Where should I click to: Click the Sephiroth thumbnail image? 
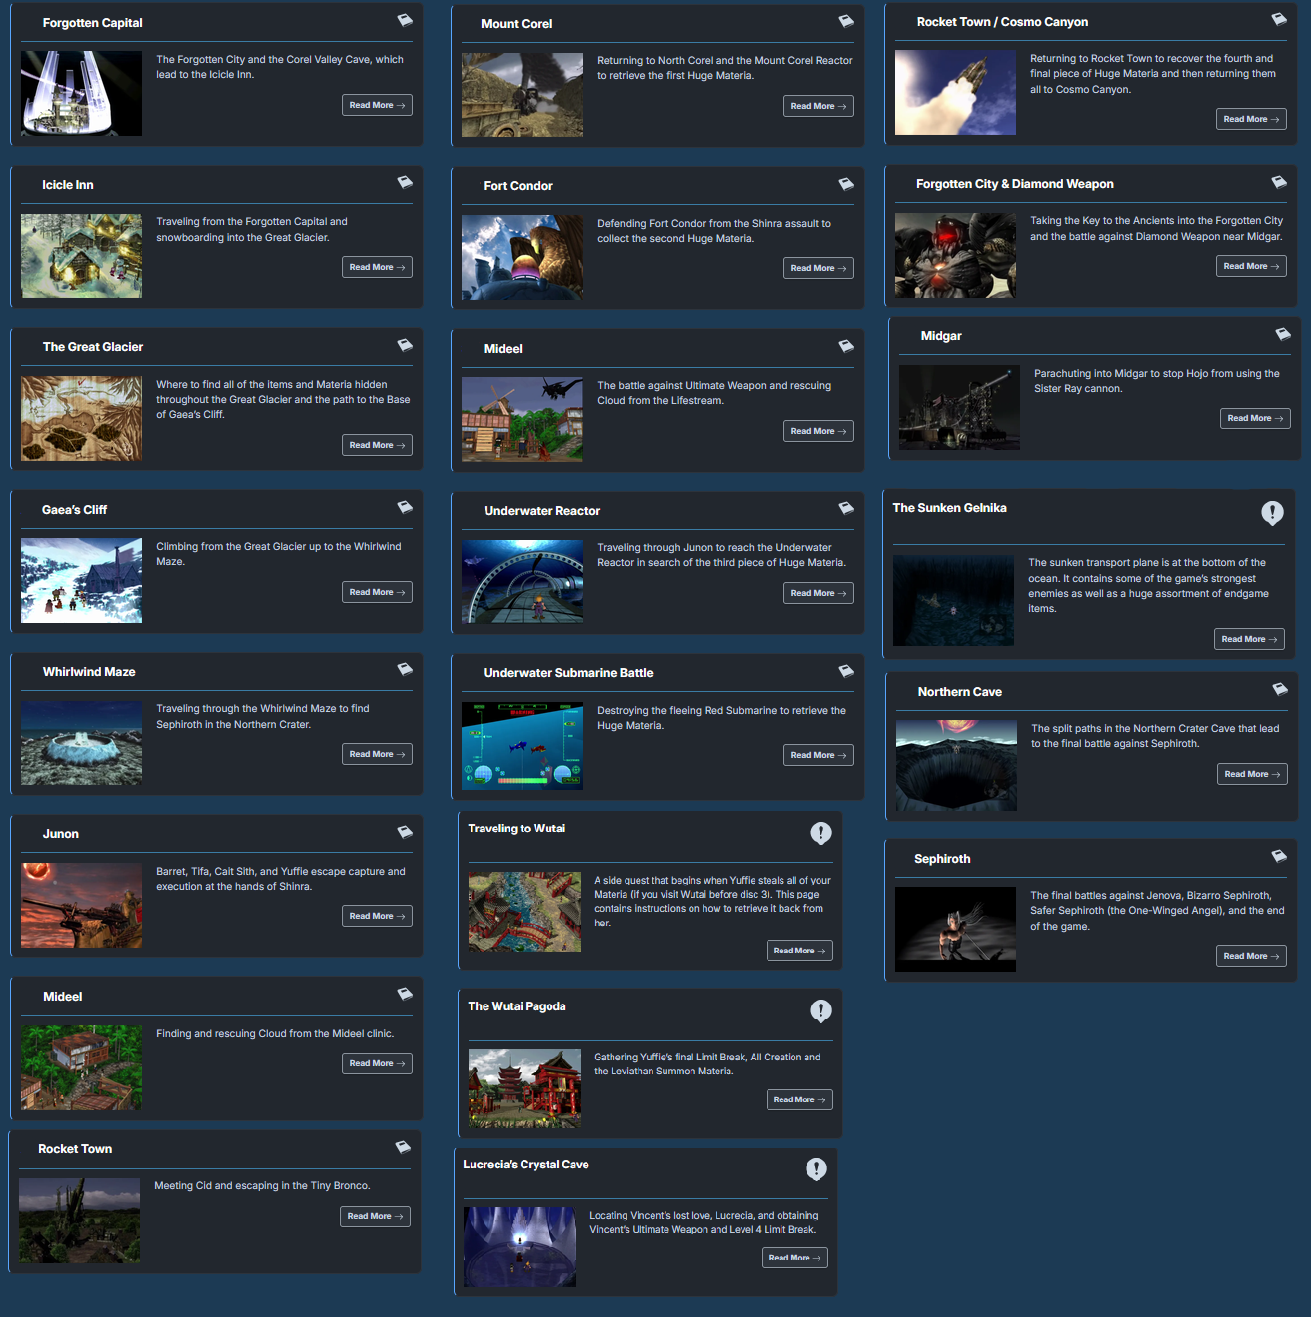(955, 929)
